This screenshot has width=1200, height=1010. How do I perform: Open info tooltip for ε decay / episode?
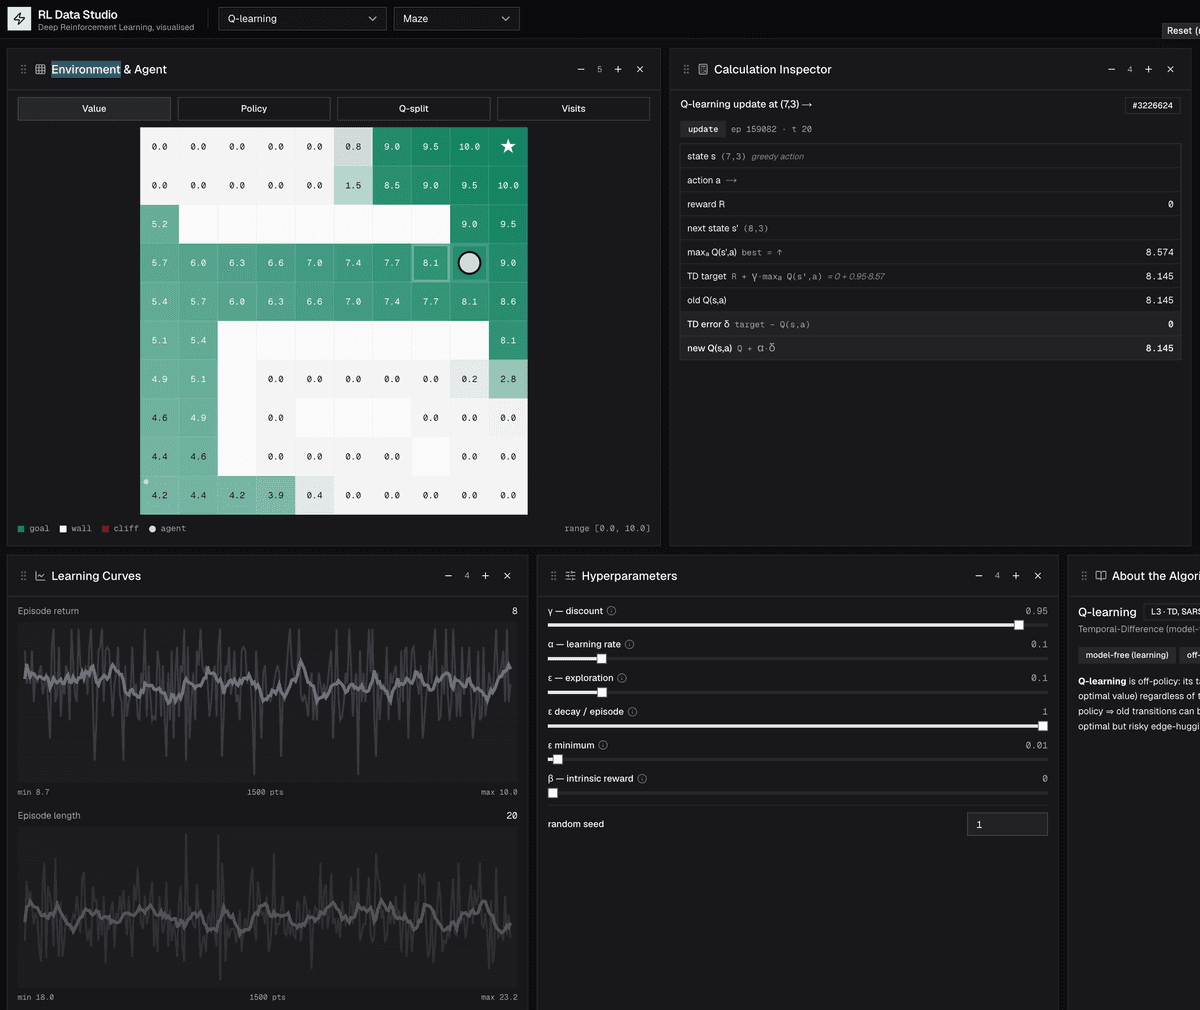click(633, 712)
